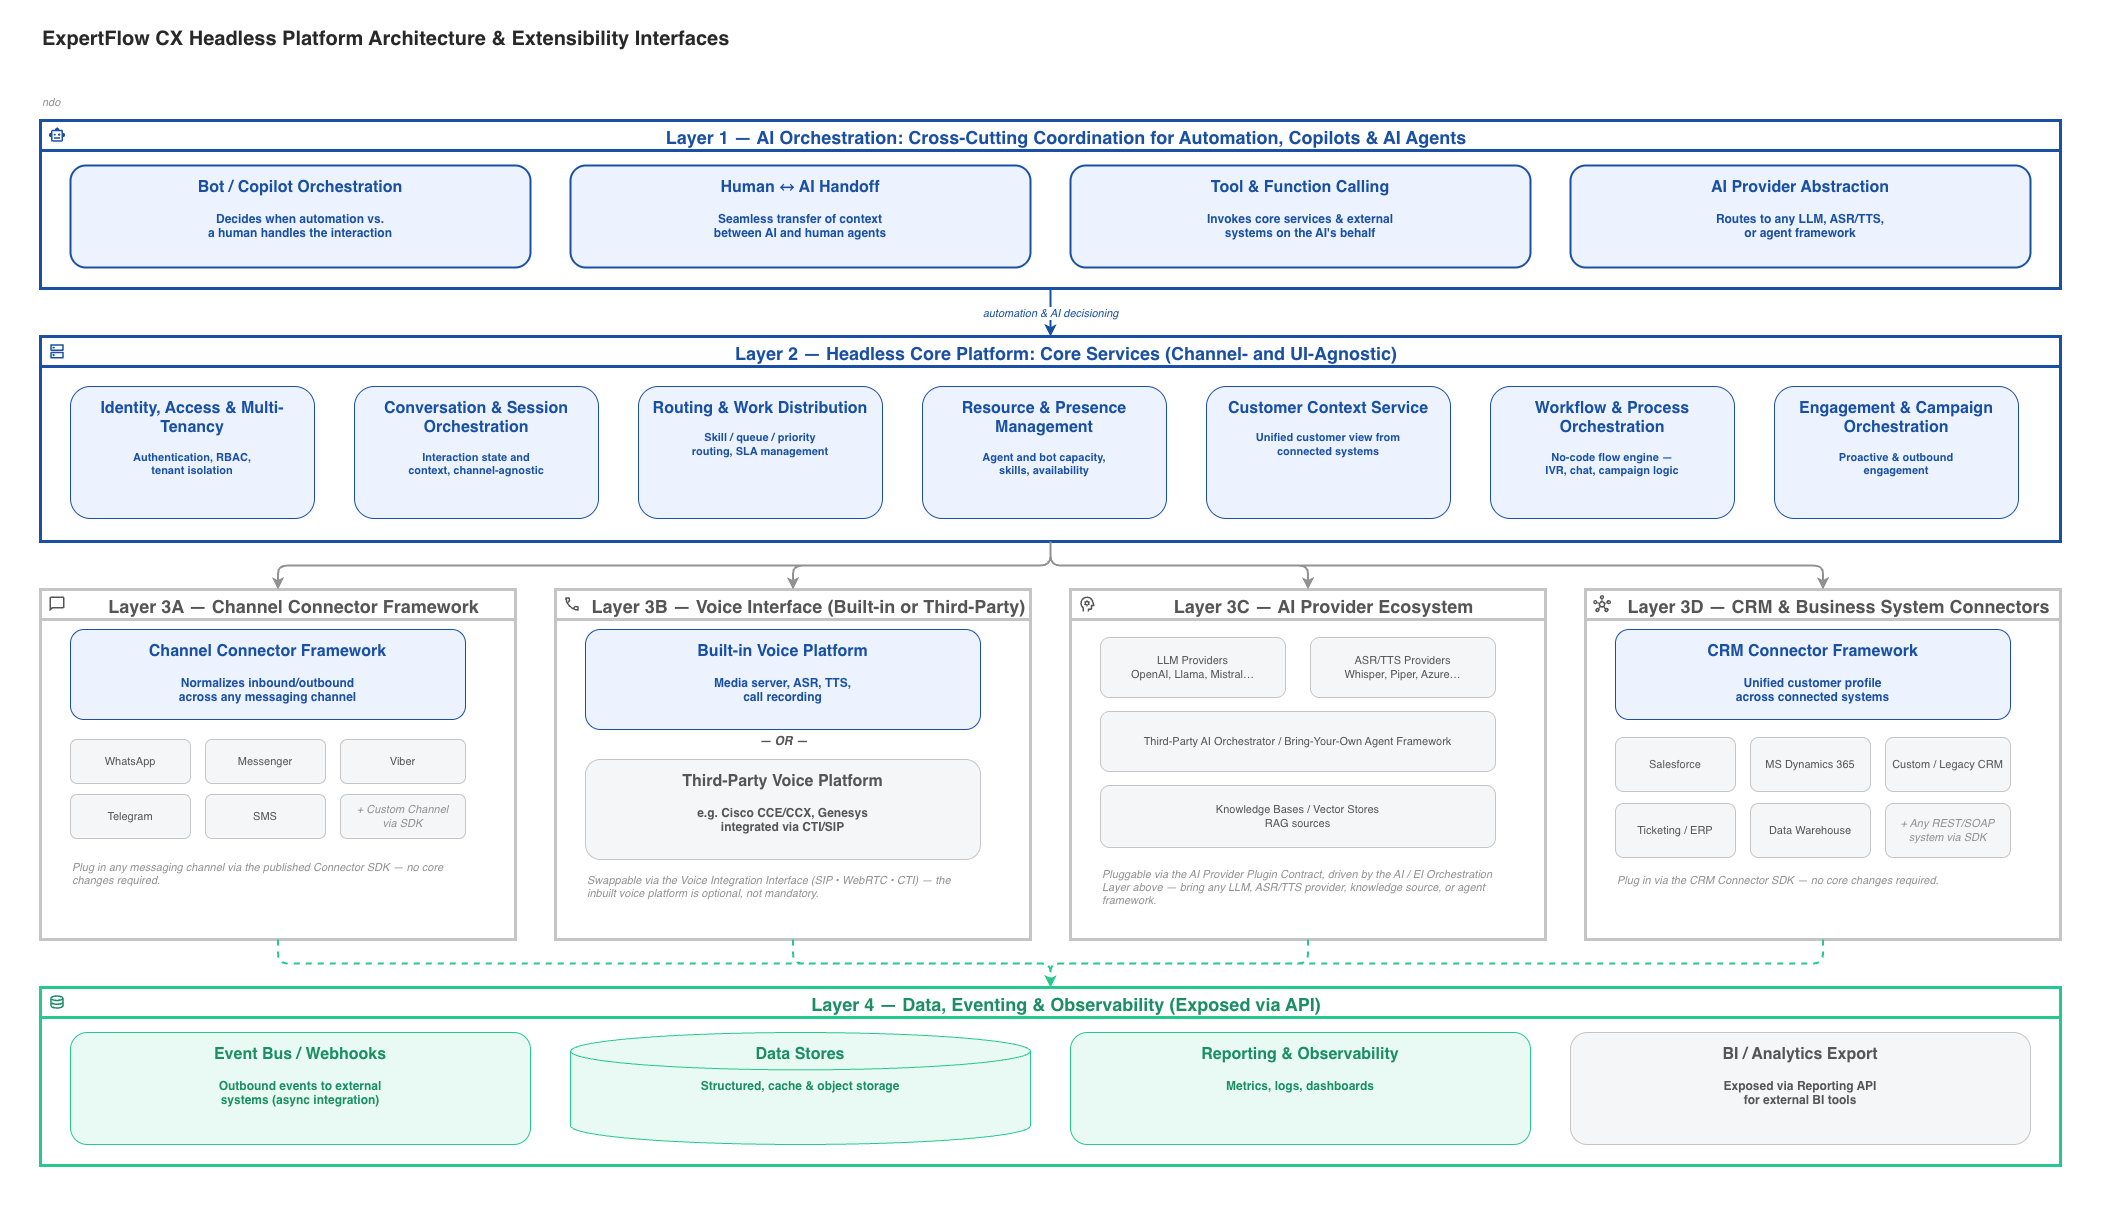Select the Third-Party Voice Platform box

tap(783, 809)
